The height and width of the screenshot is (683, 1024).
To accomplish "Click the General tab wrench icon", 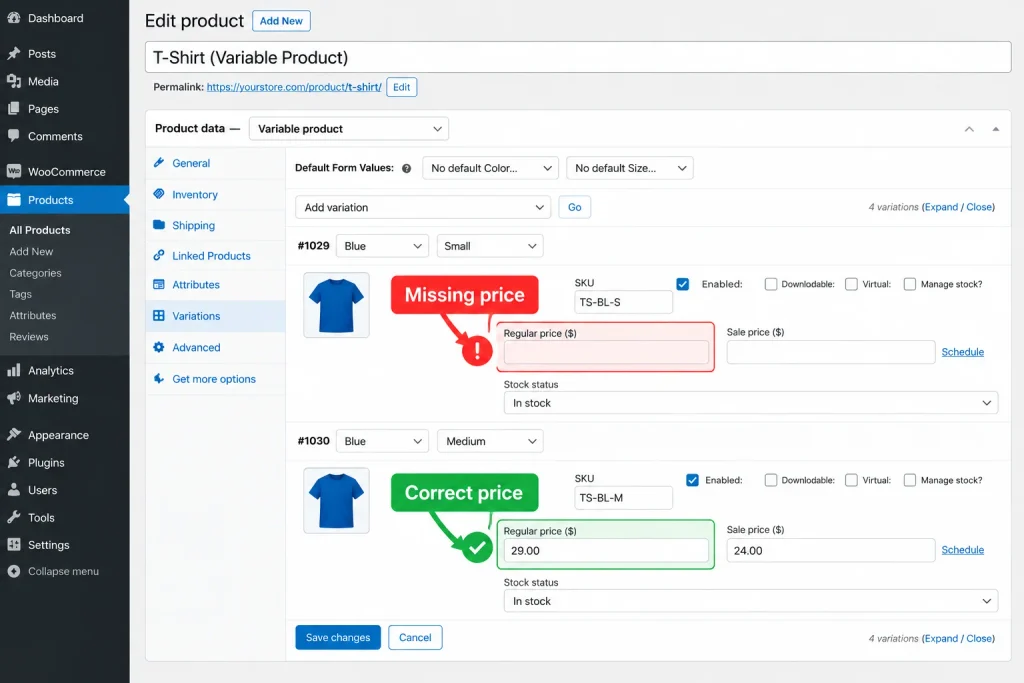I will (x=159, y=163).
